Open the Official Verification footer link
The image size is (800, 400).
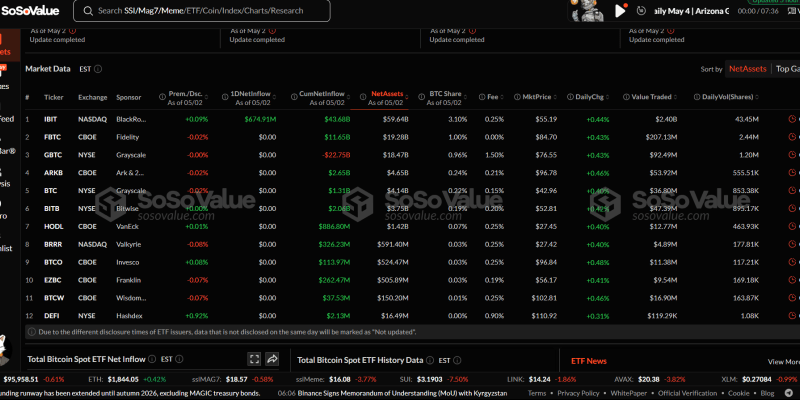[x=688, y=393]
